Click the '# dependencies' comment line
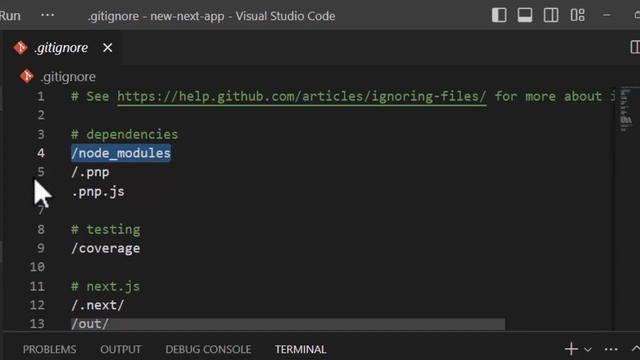Screen dimensions: 640x360 (124, 134)
